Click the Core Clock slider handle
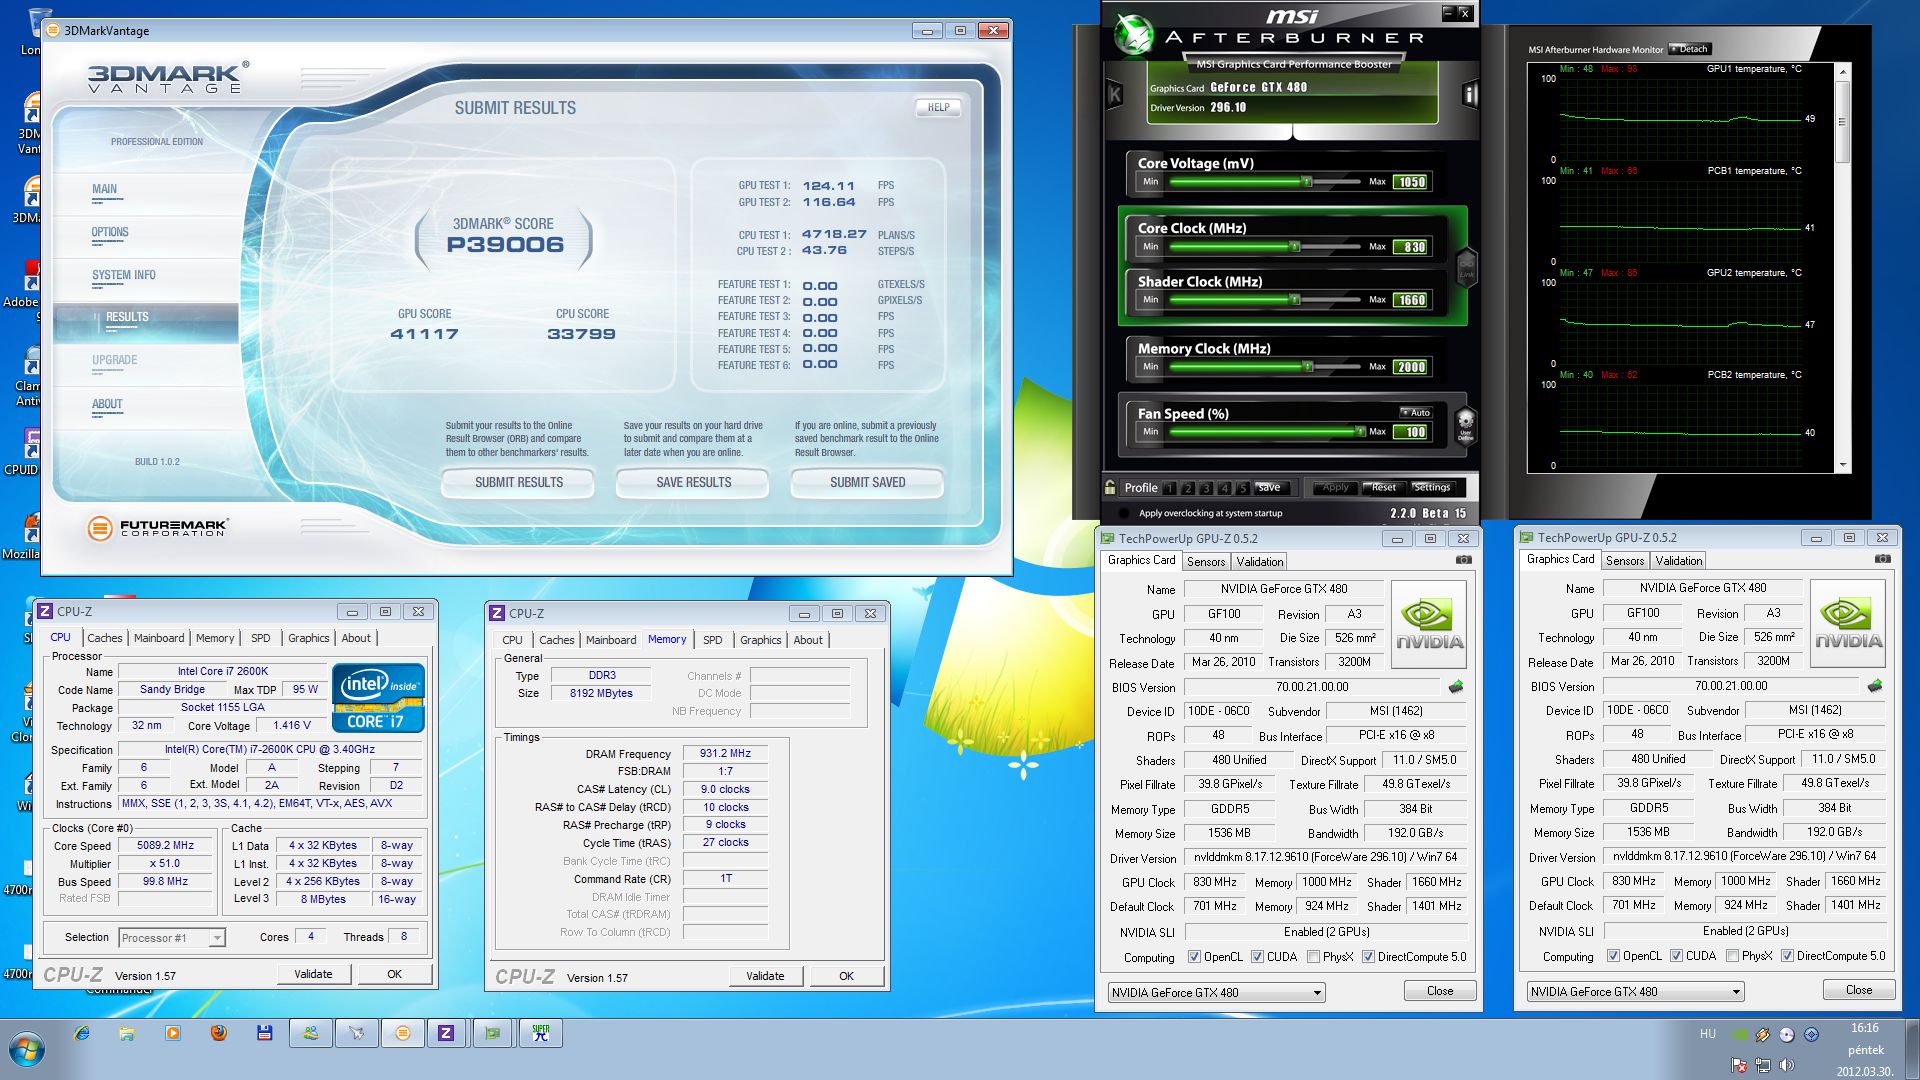The width and height of the screenshot is (1920, 1080). point(1294,246)
